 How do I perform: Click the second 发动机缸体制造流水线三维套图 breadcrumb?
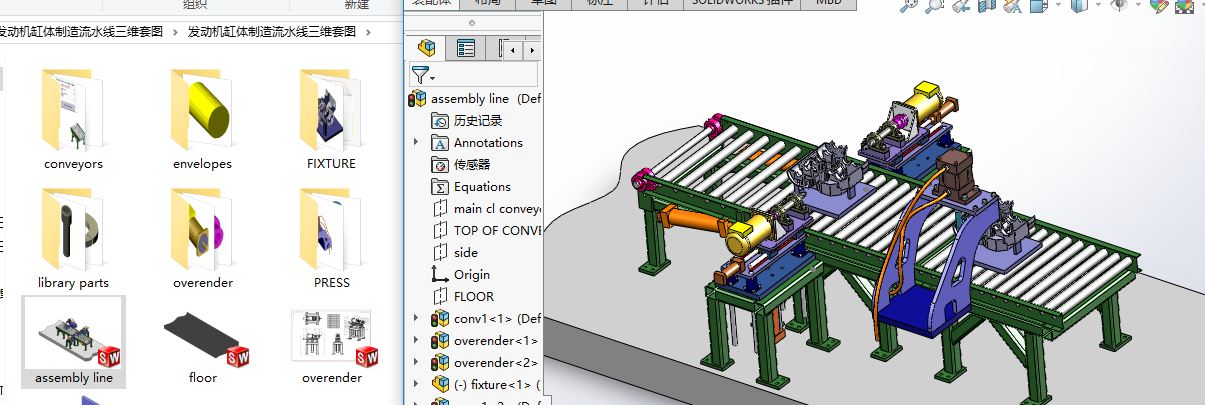pos(272,31)
